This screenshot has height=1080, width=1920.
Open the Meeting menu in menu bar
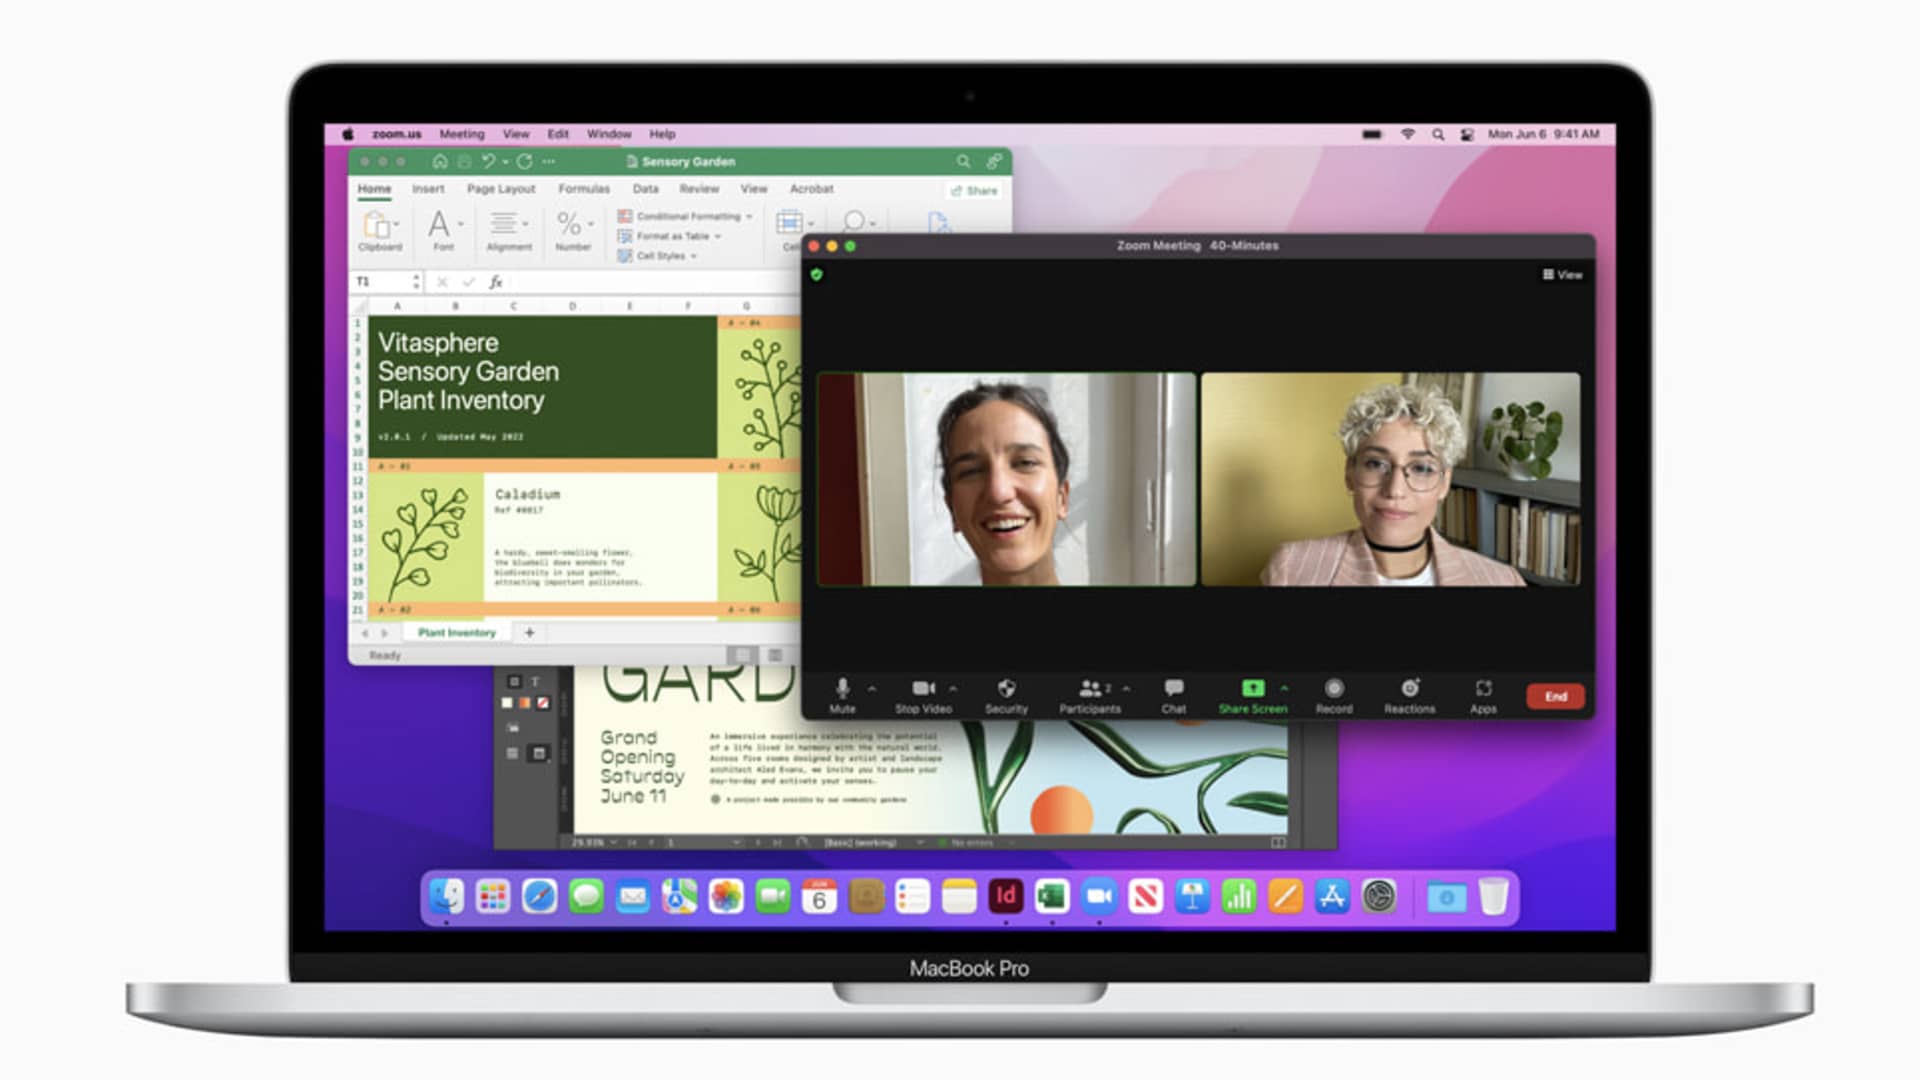click(462, 134)
